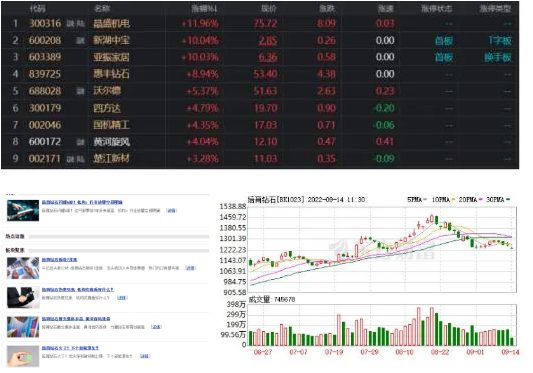Select stock 国机精工 in row 7
Image resolution: width=533 pixels, height=373 pixels.
(x=111, y=125)
